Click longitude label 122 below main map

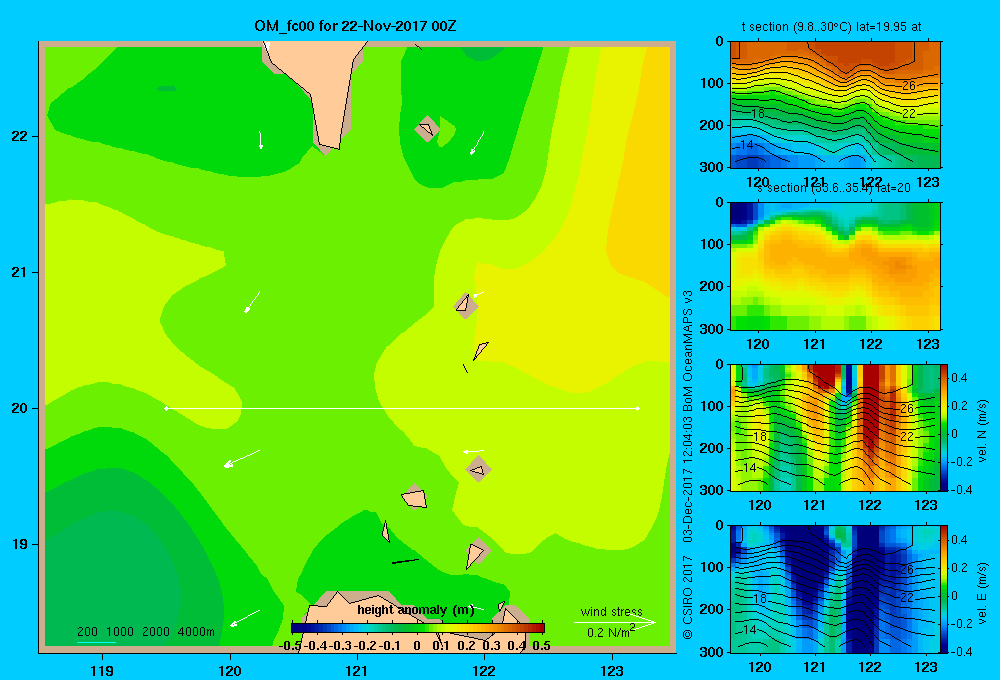[x=484, y=670]
